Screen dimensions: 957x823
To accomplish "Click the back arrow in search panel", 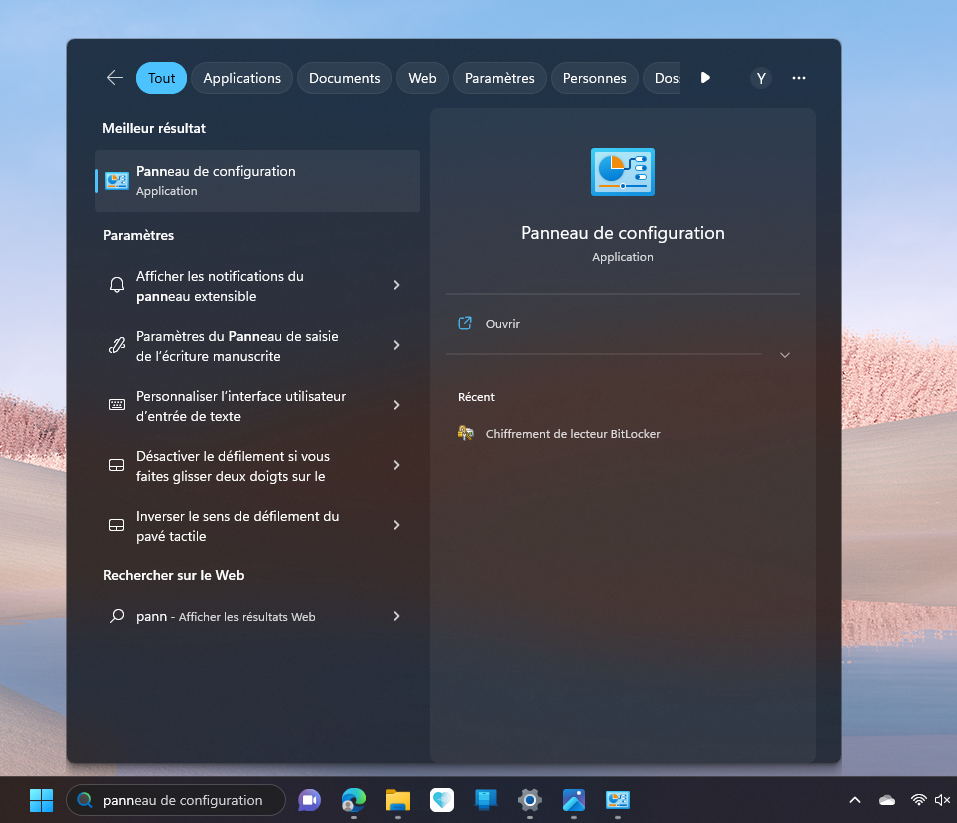I will coord(114,78).
